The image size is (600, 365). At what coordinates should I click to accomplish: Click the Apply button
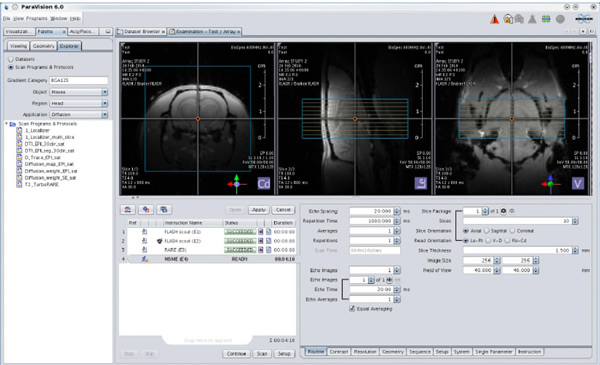click(x=259, y=210)
